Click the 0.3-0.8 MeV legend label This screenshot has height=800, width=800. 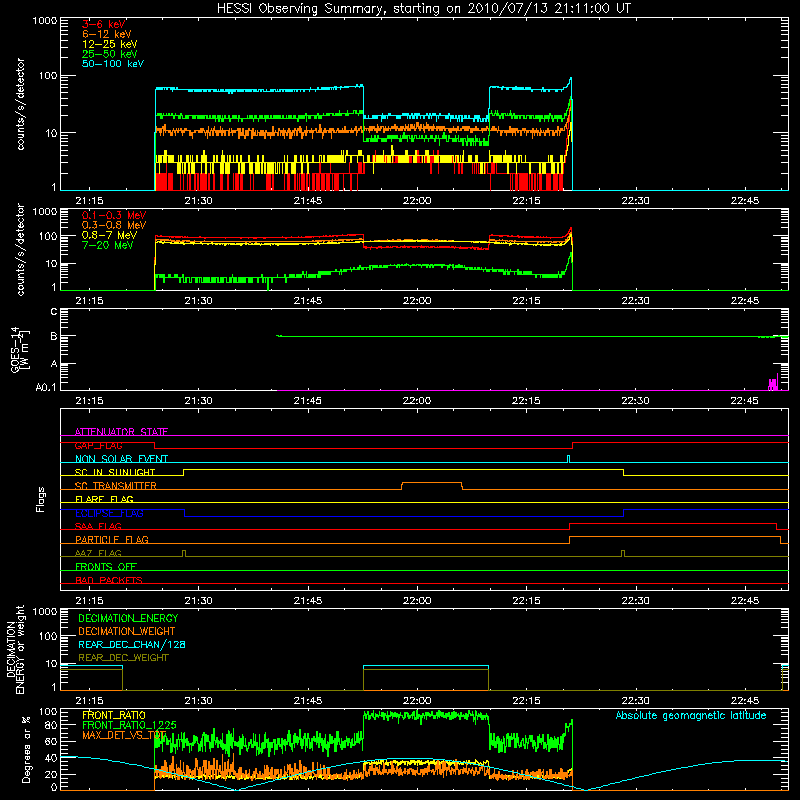point(114,226)
